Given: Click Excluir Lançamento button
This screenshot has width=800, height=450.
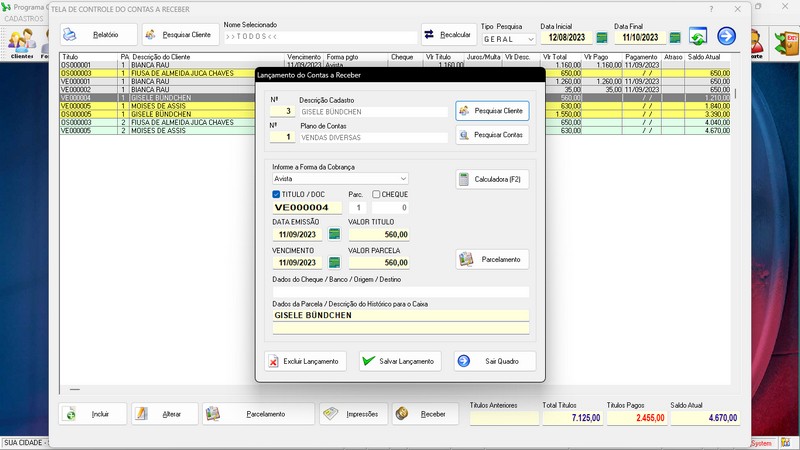Looking at the screenshot, I should [x=304, y=361].
